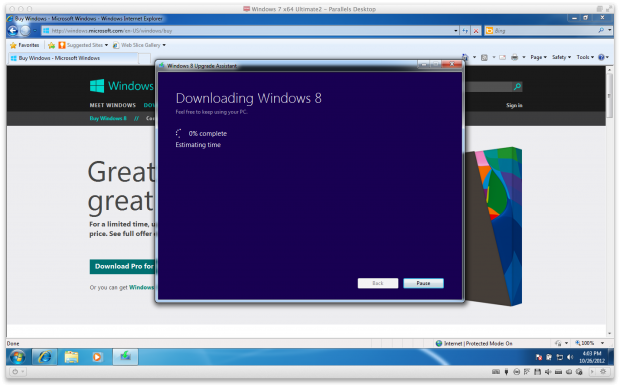Click the network tray icon
The image size is (620, 387).
click(560, 357)
